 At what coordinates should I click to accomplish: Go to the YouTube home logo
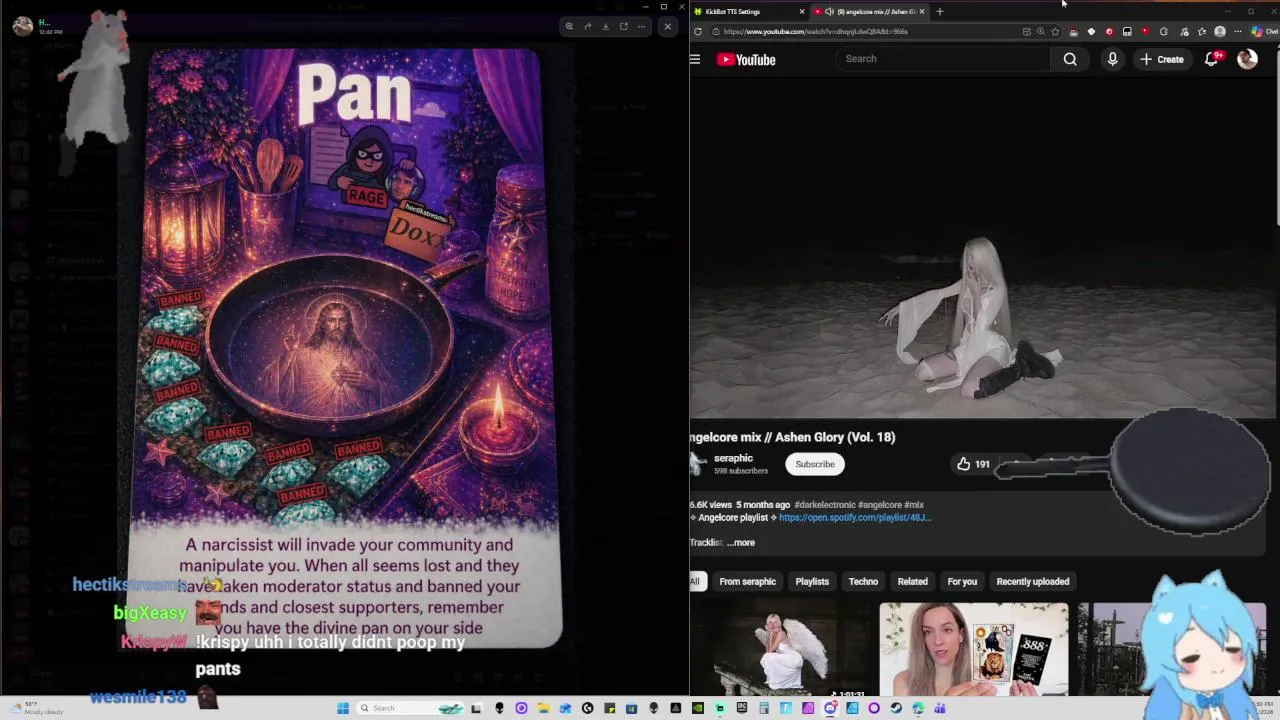coord(746,59)
